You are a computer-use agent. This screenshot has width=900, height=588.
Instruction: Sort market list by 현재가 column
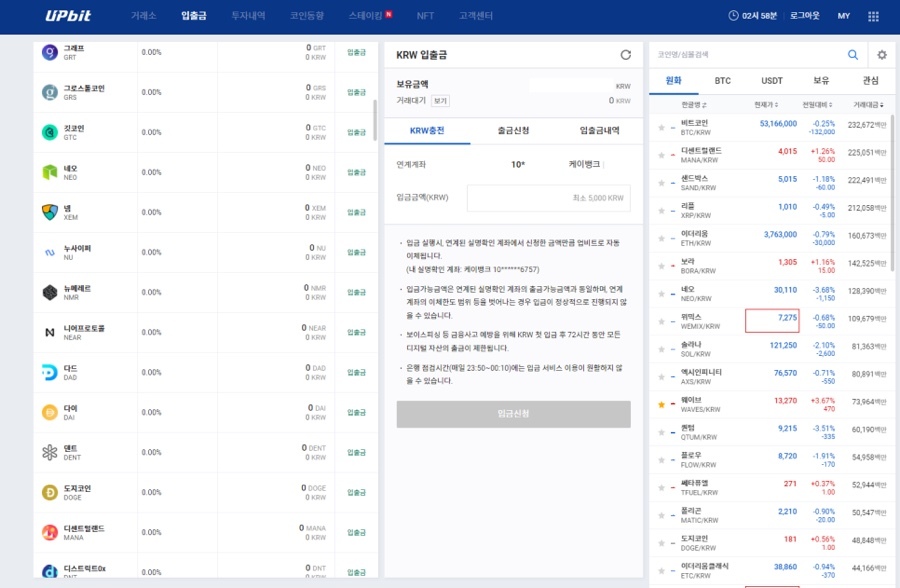pyautogui.click(x=766, y=105)
